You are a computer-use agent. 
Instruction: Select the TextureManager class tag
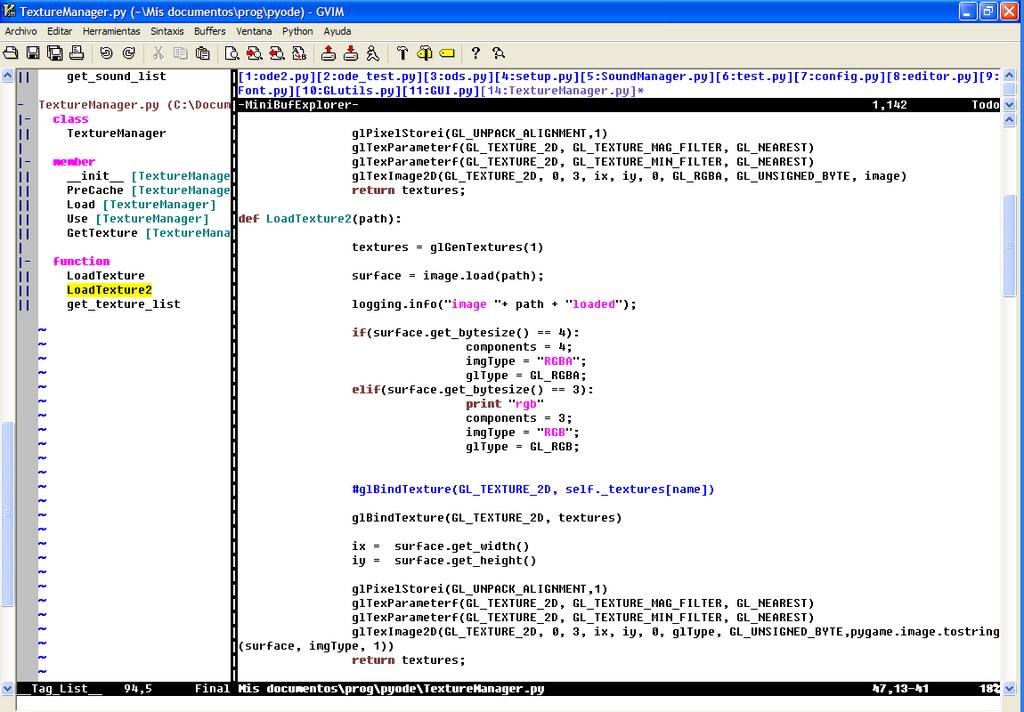(x=116, y=133)
